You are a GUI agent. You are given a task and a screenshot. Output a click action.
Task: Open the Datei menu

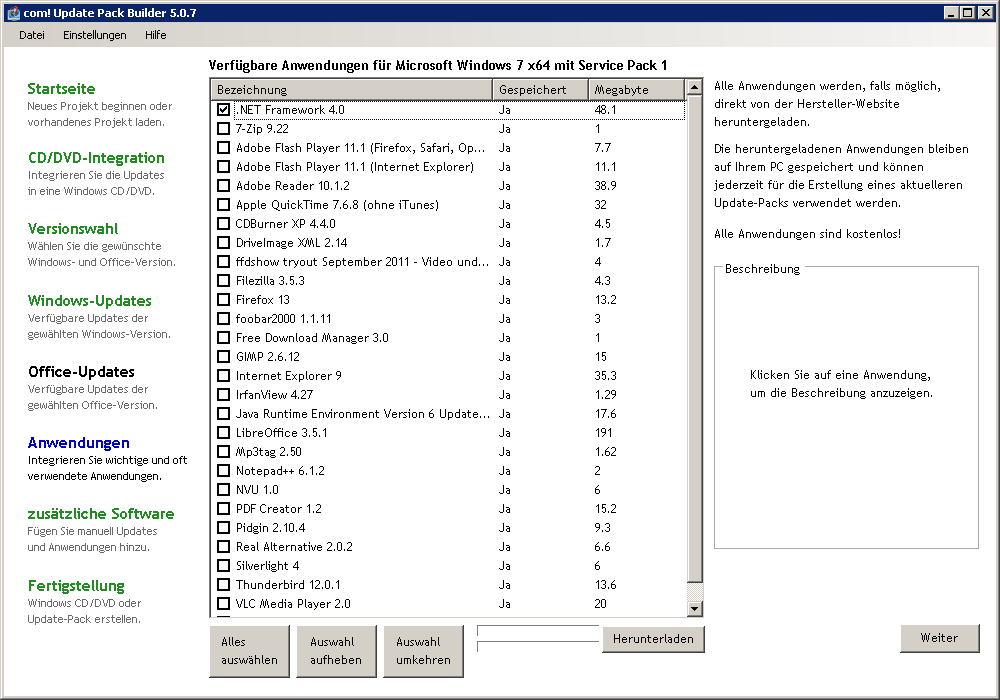[32, 35]
